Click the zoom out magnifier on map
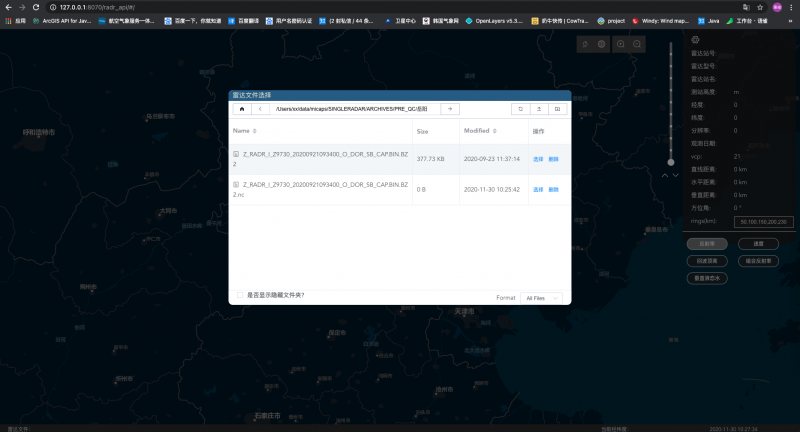 (x=637, y=44)
